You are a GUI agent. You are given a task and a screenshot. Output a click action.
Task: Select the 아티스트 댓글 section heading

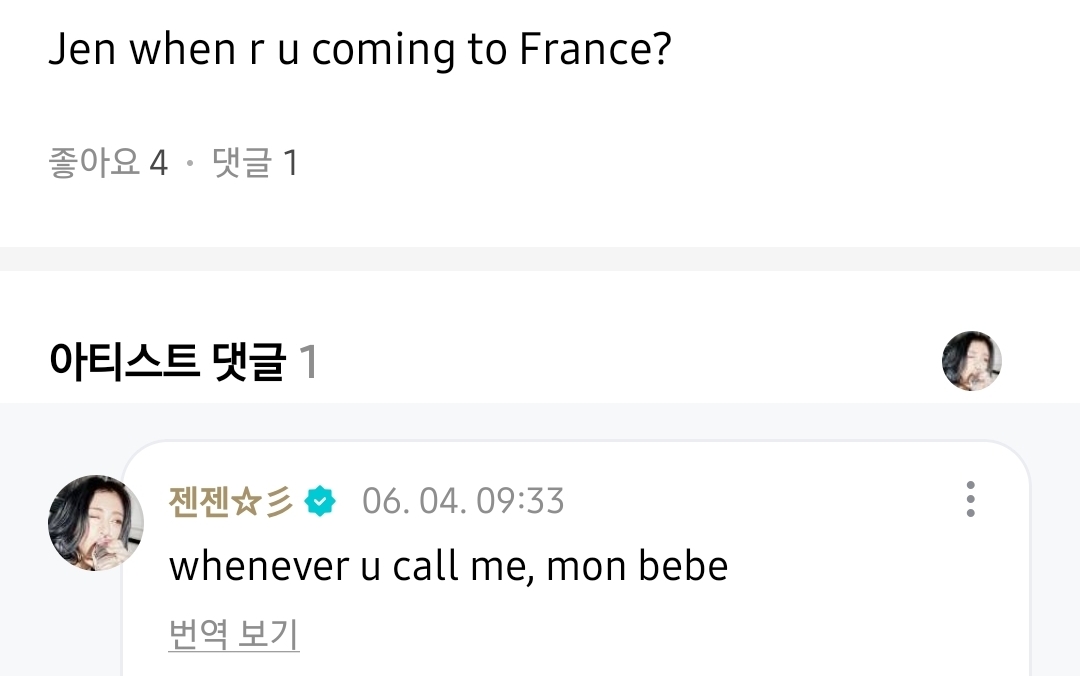click(167, 361)
